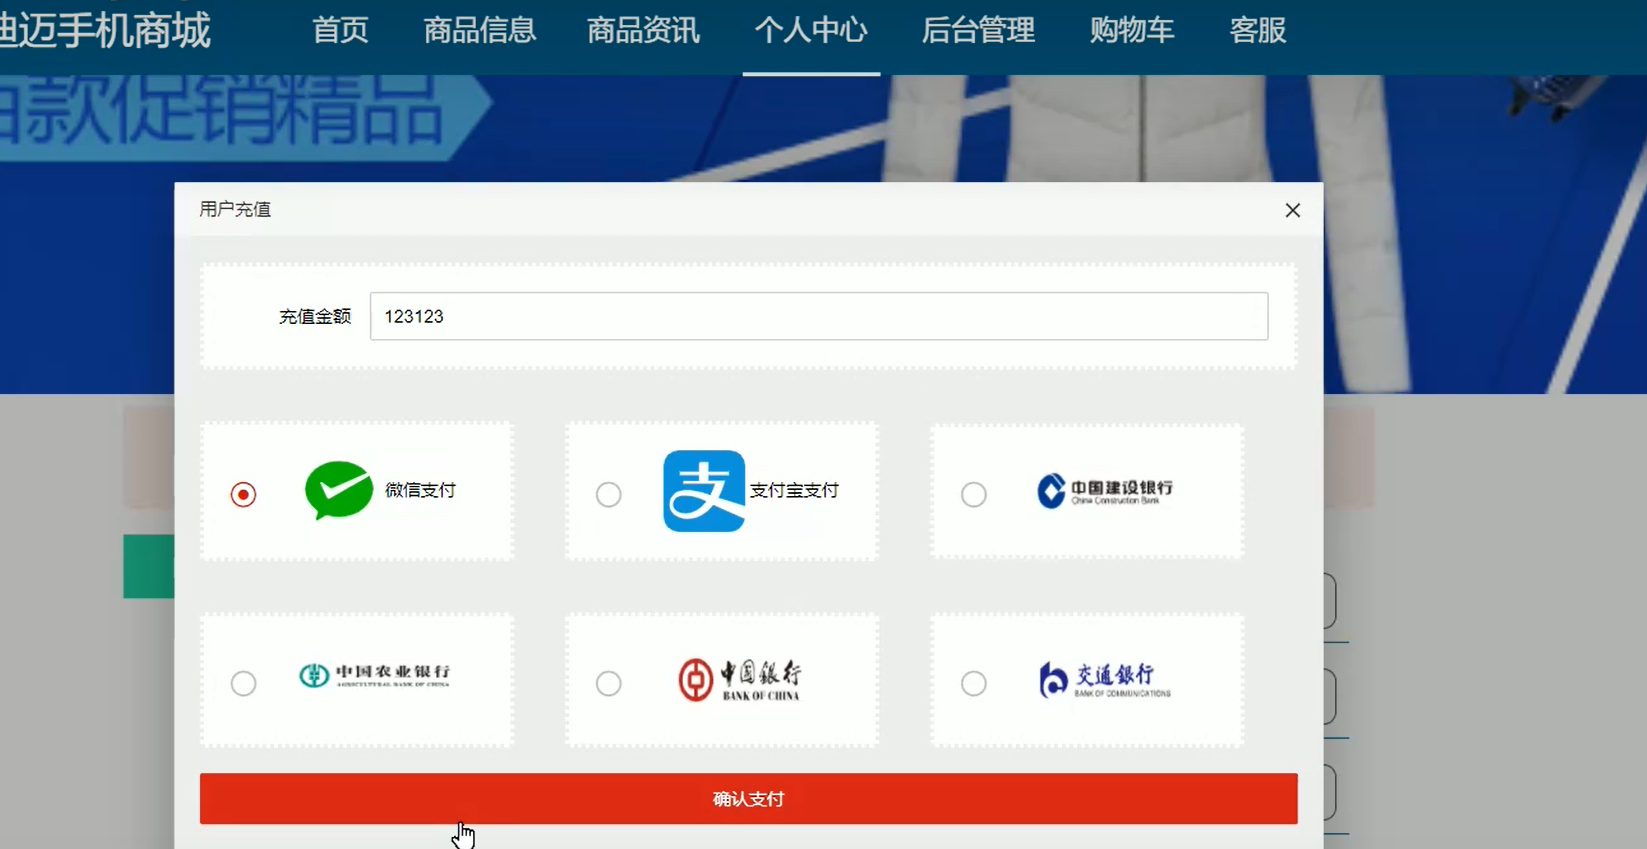Close the 用户充值 dialog
This screenshot has height=849, width=1647.
tap(1293, 210)
